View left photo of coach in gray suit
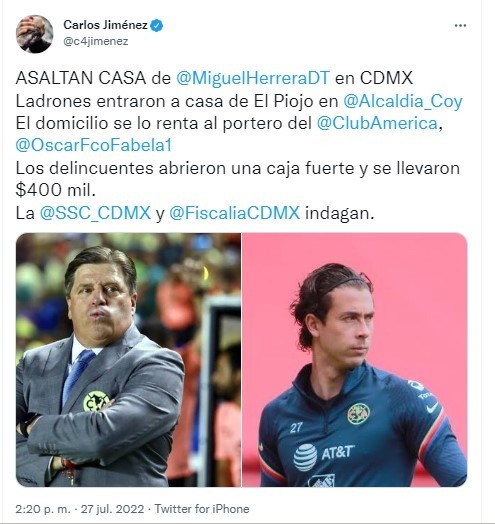 [x=128, y=360]
